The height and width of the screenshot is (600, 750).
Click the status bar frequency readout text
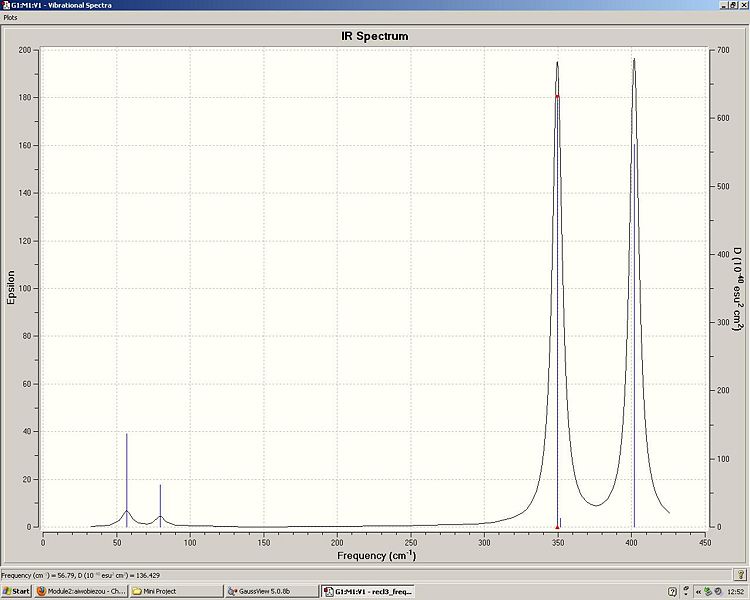pos(80,575)
